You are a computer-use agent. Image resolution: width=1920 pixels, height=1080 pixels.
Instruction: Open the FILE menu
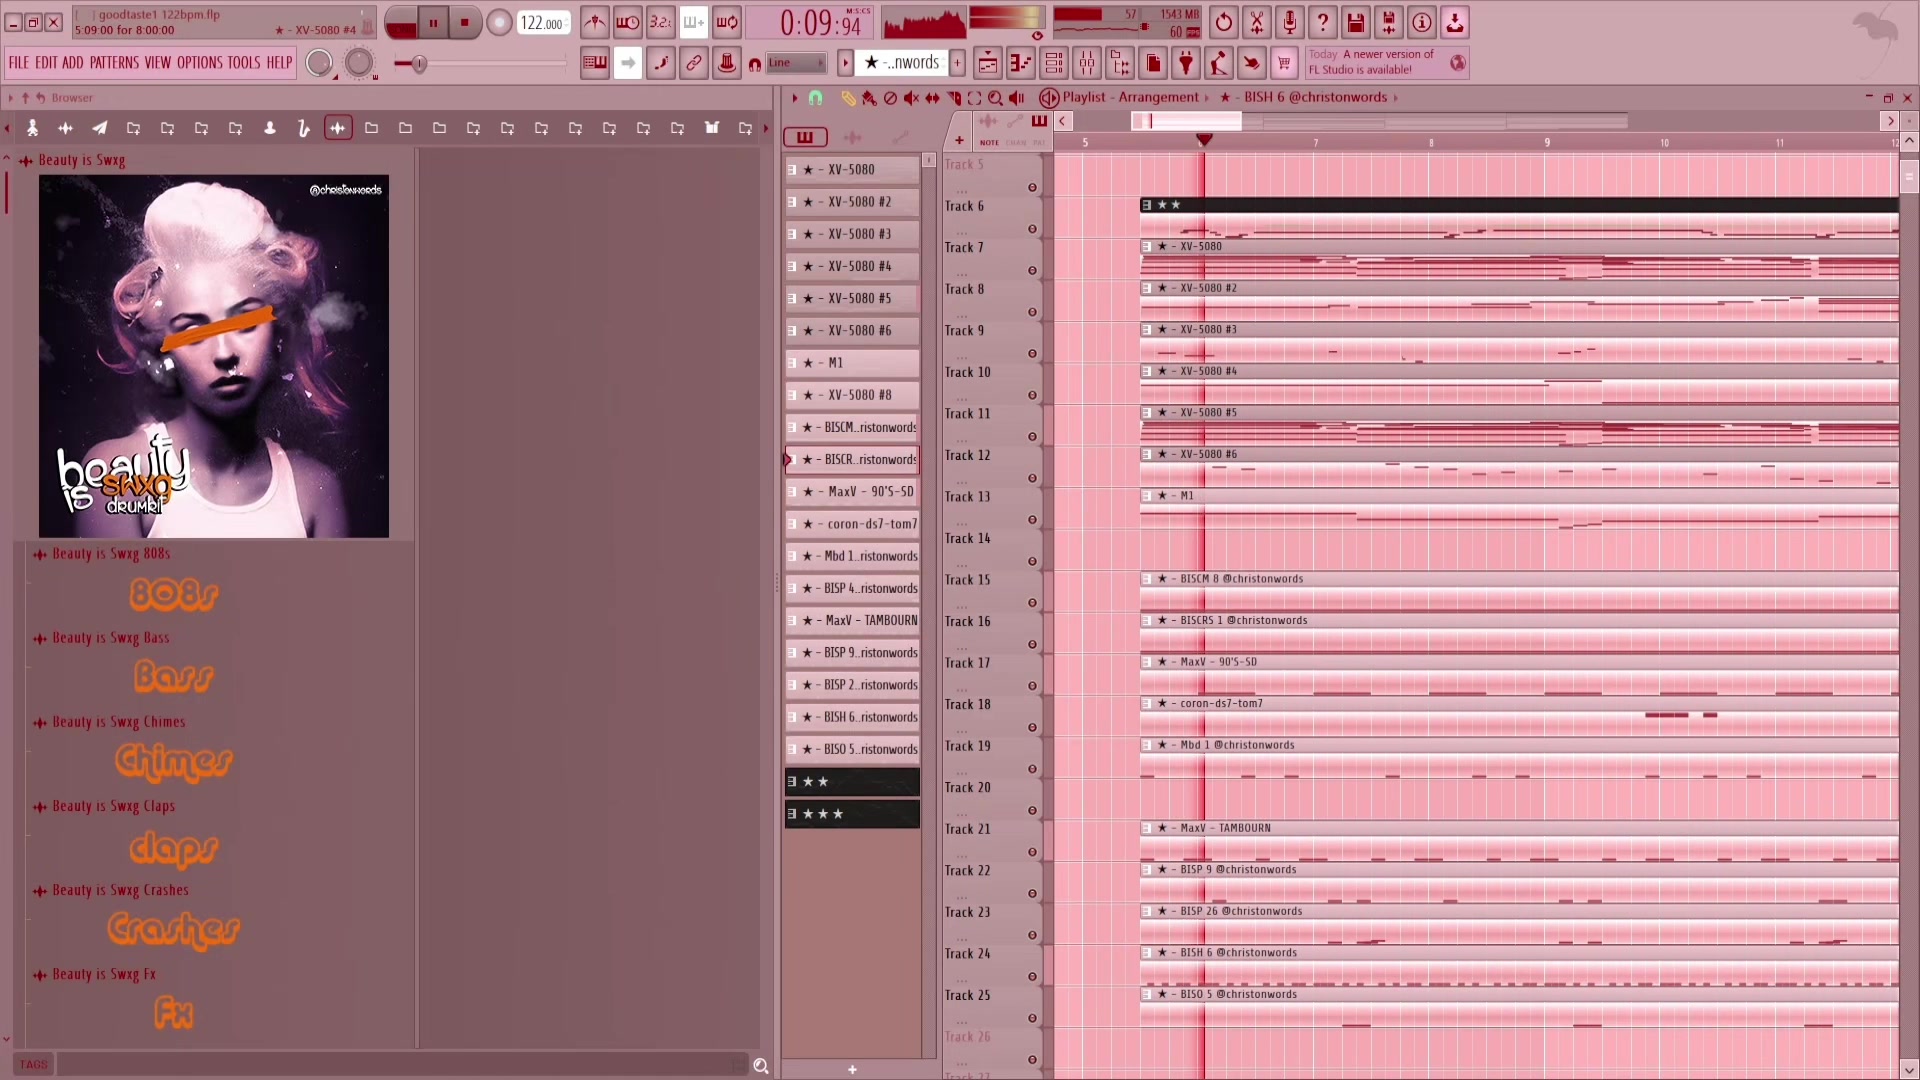click(19, 63)
